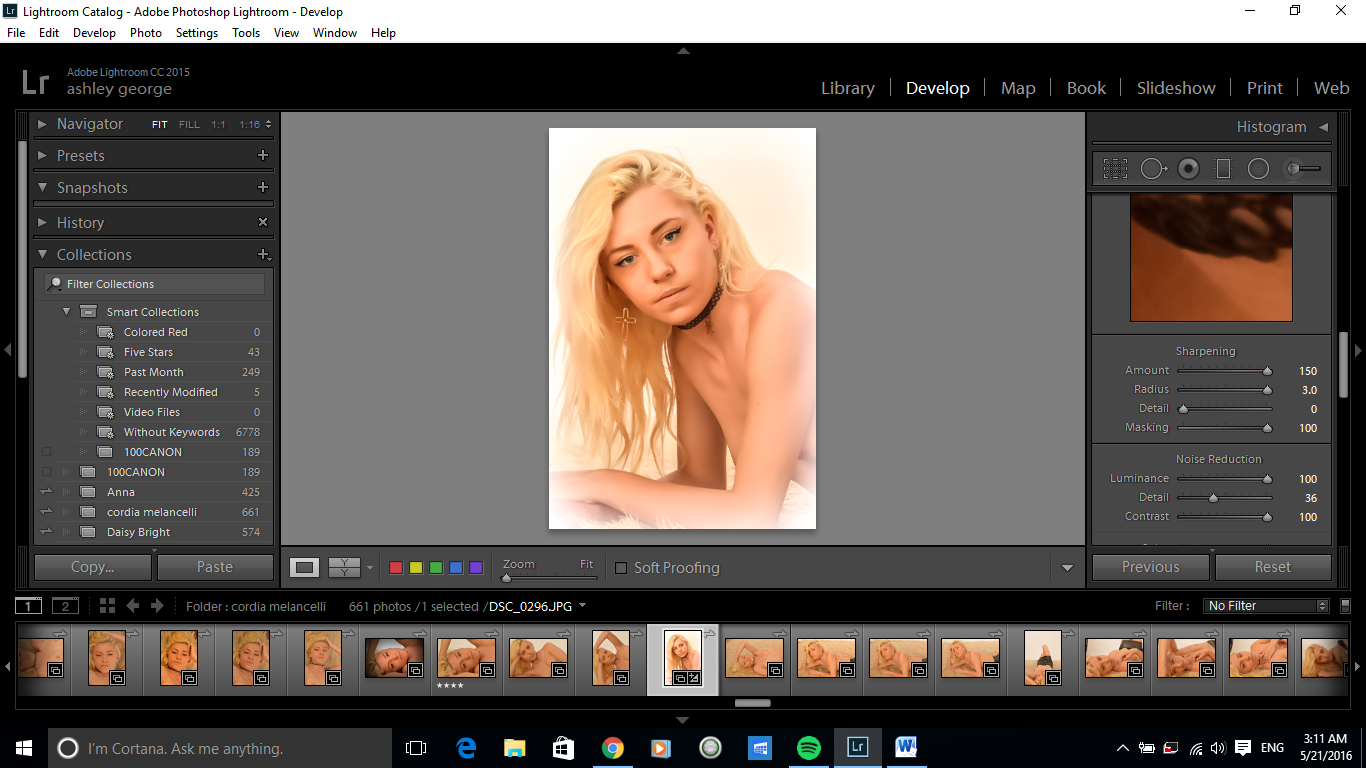Expand the History panel
Screen dimensions: 1366x768
point(42,222)
